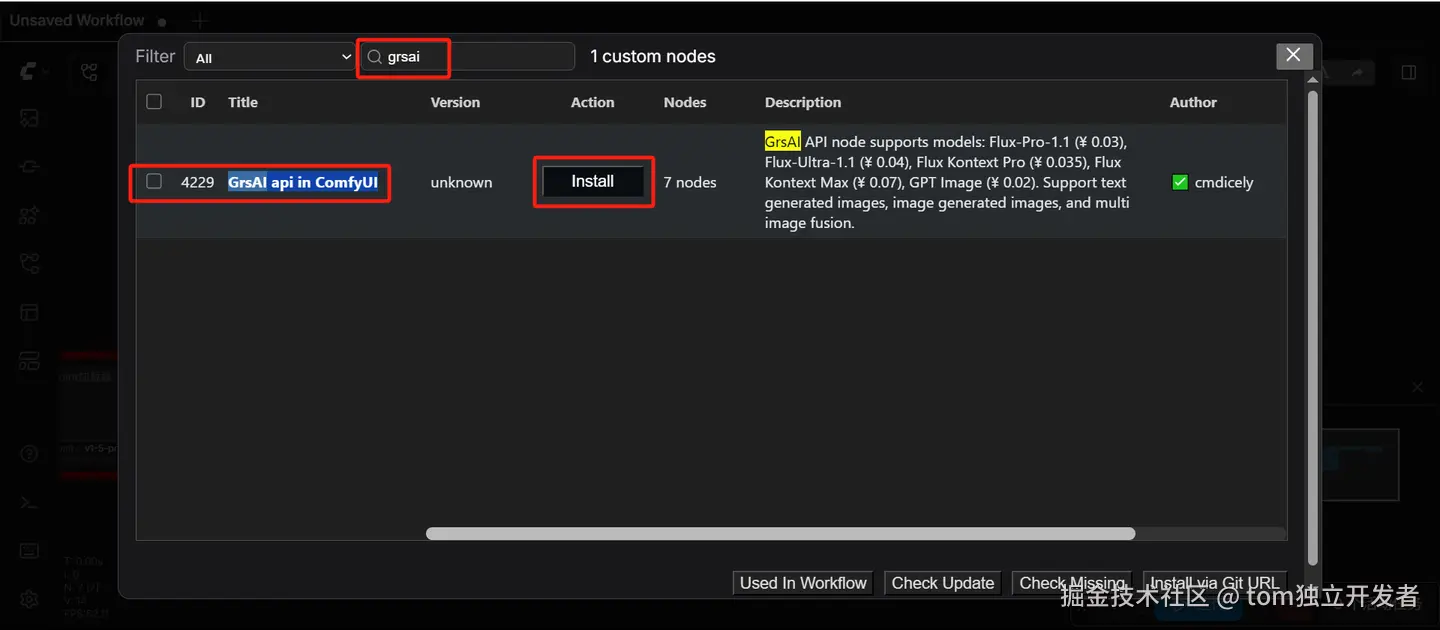1440x630 pixels.
Task: Sort by the Title column header
Action: coord(243,102)
